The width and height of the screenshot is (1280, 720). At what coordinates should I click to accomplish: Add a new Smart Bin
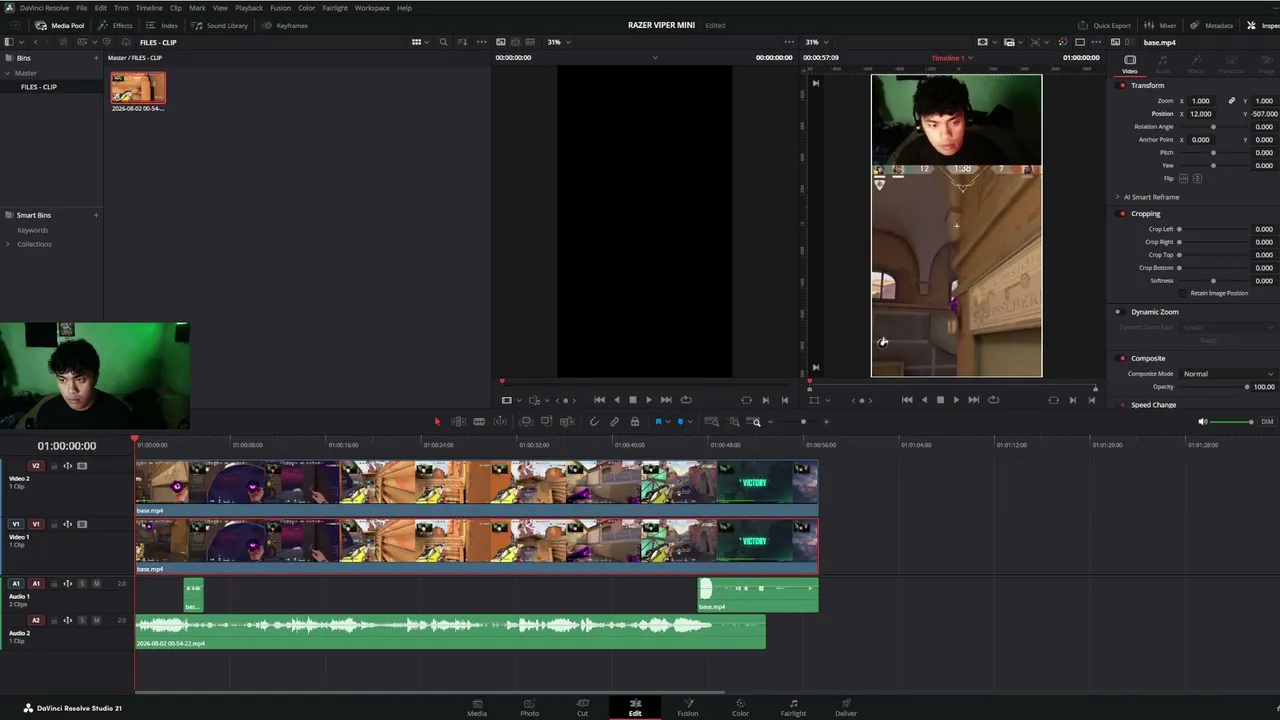[x=96, y=215]
